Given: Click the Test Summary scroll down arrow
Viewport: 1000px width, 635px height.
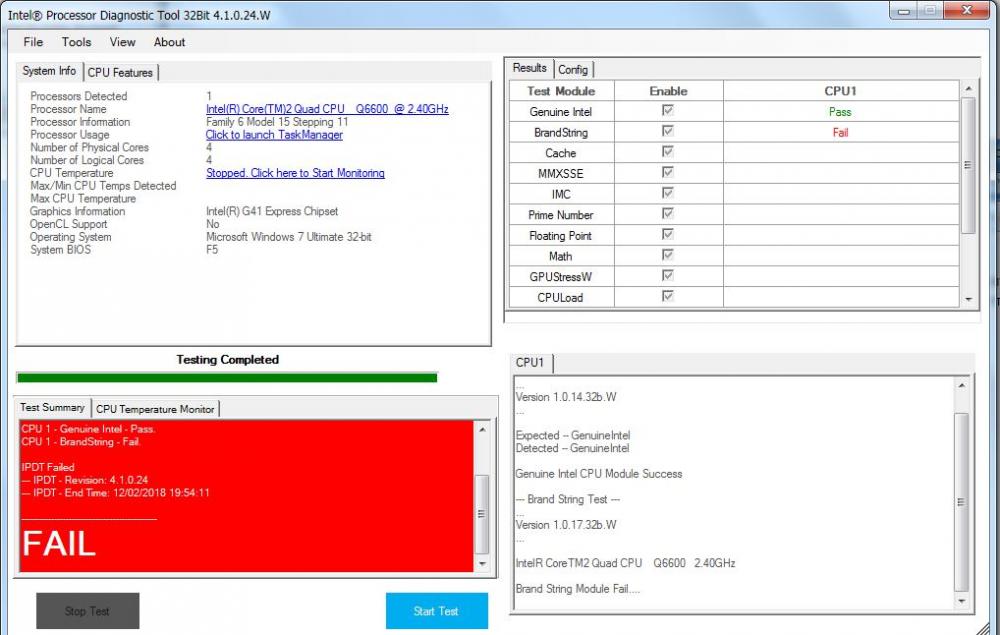Looking at the screenshot, I should tap(482, 564).
